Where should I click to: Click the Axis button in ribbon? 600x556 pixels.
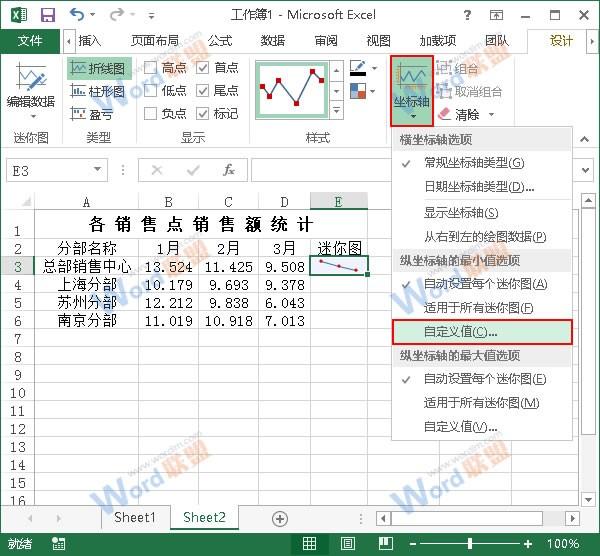coord(412,91)
